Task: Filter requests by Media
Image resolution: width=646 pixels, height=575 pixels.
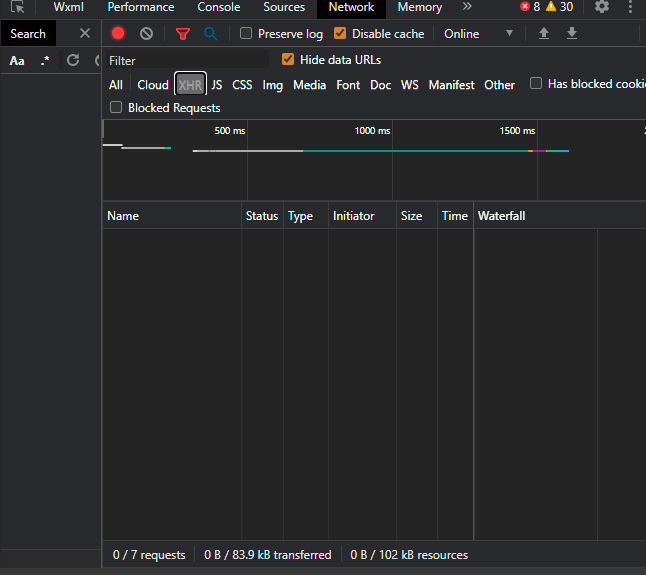Action: 309,85
